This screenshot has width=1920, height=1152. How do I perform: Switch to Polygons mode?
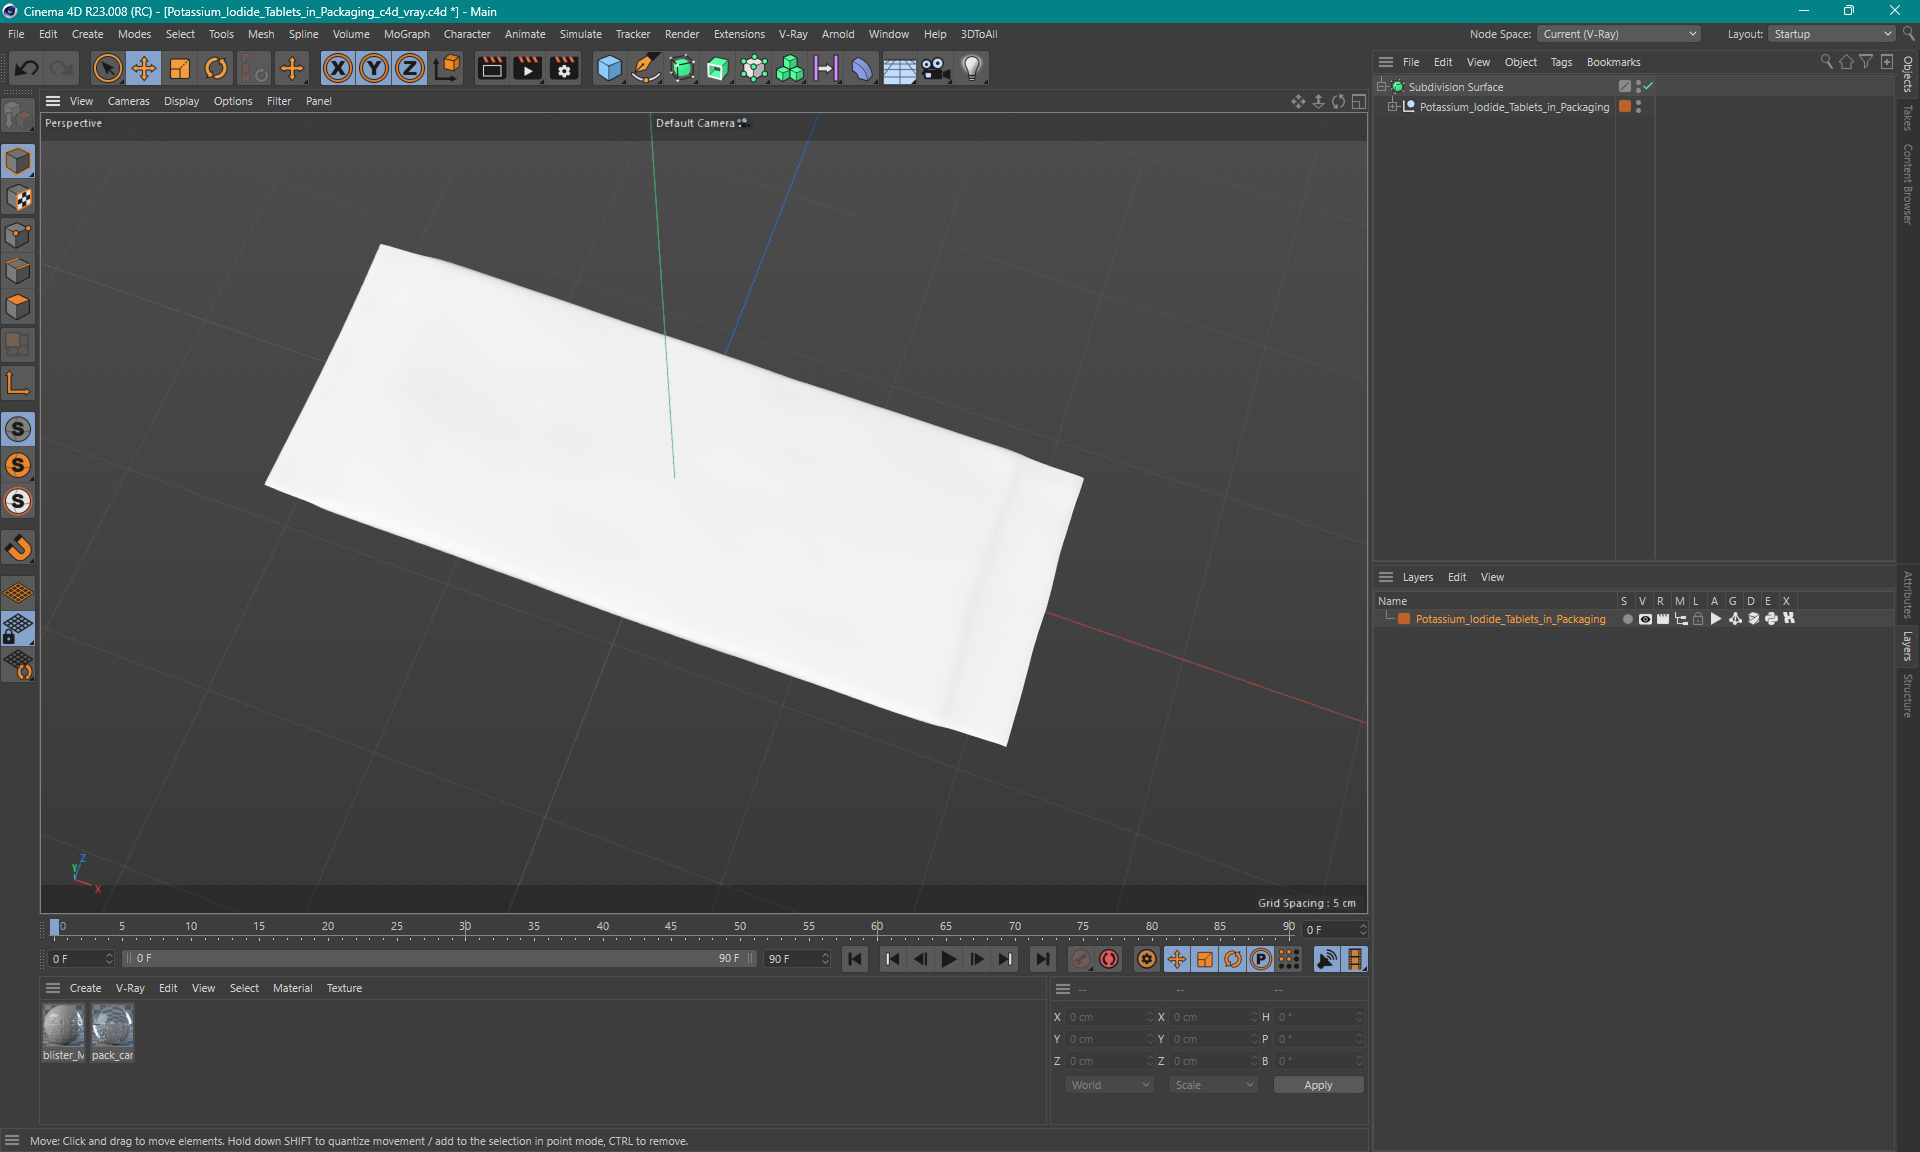18,307
